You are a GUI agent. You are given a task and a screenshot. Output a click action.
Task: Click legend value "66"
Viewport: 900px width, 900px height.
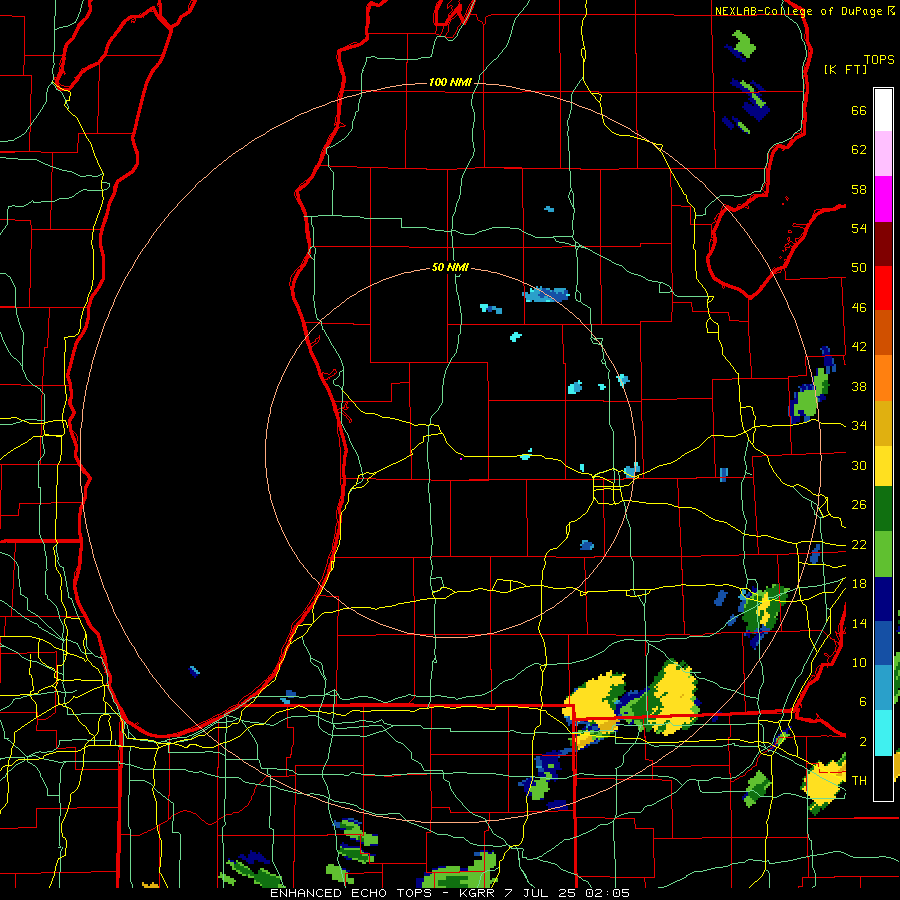(859, 111)
